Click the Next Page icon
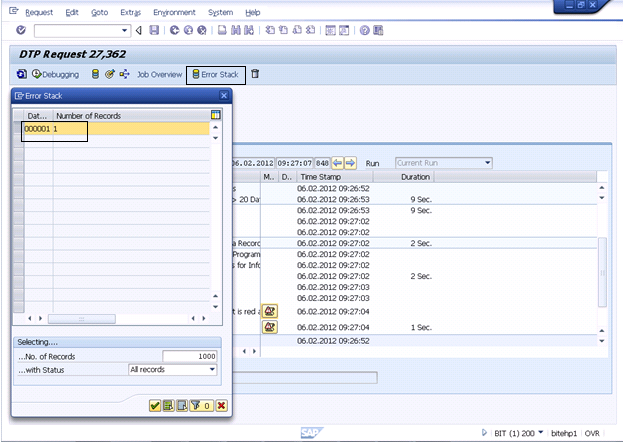Image resolution: width=623 pixels, height=442 pixels. [297, 30]
